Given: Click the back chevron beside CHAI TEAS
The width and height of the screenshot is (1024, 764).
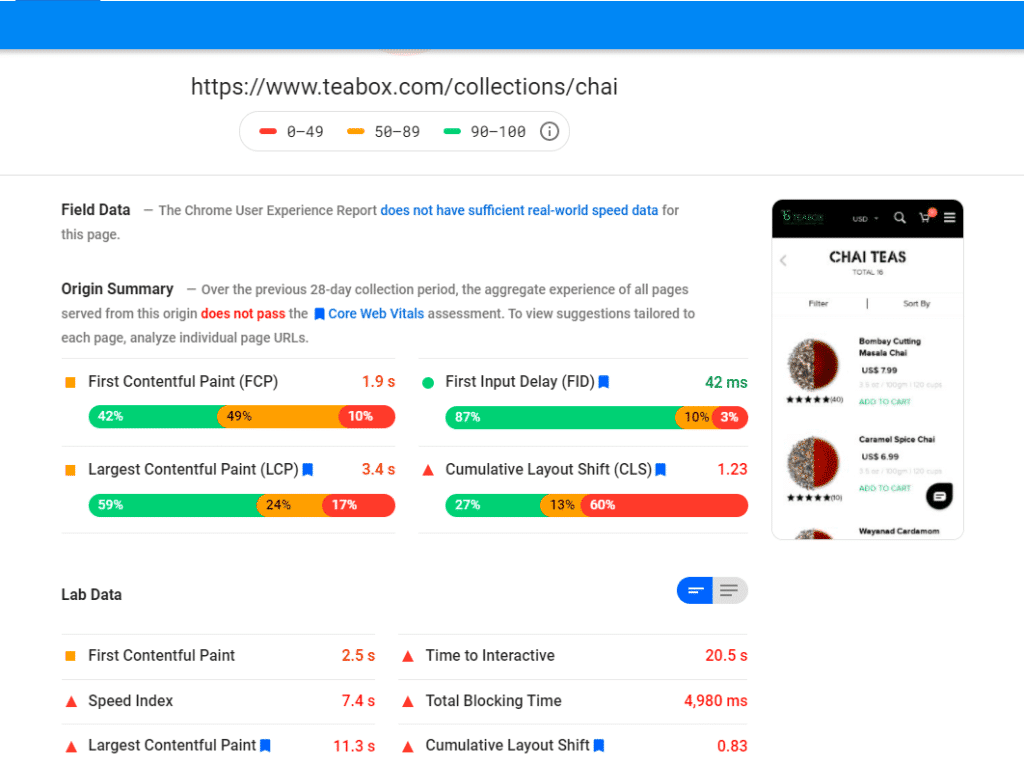Looking at the screenshot, I should tap(783, 261).
